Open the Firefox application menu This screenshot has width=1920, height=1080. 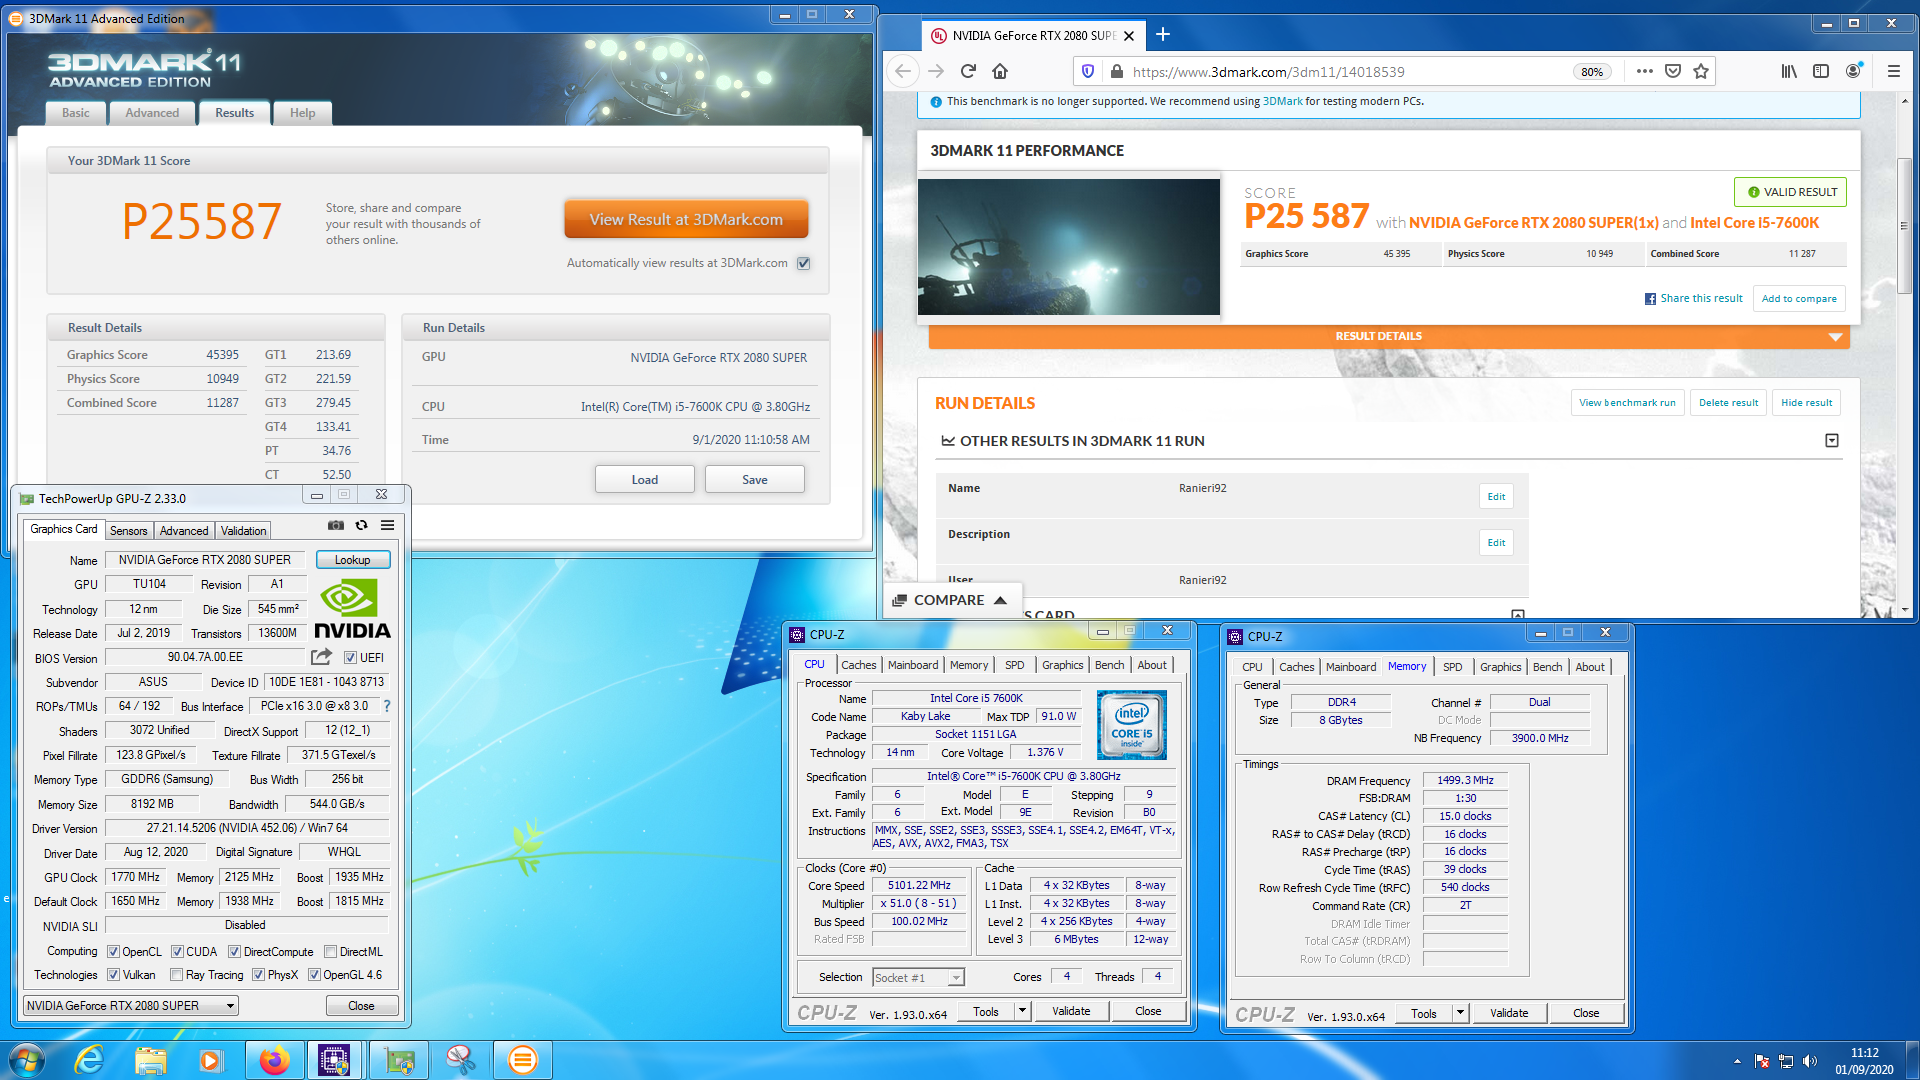pyautogui.click(x=1893, y=71)
